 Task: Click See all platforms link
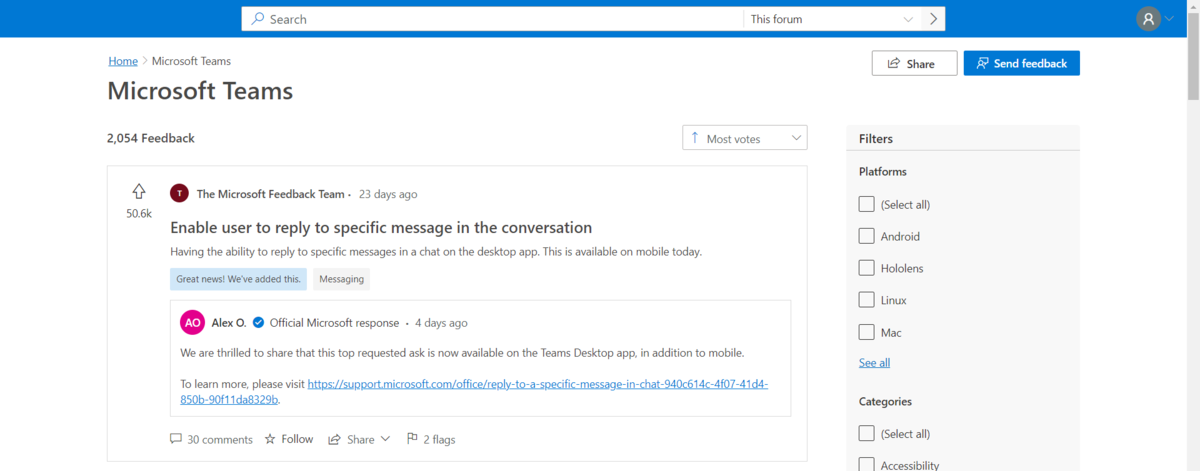click(874, 362)
